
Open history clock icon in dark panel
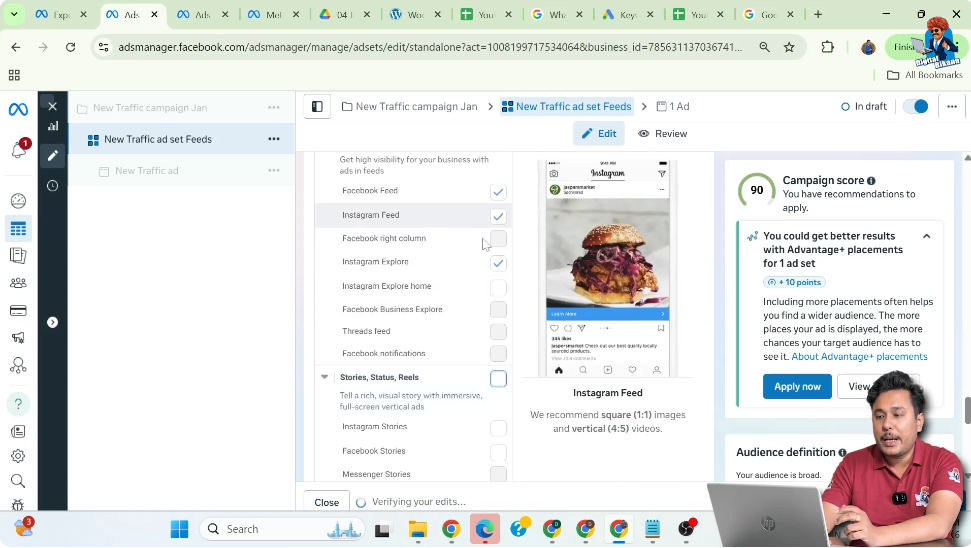click(53, 186)
